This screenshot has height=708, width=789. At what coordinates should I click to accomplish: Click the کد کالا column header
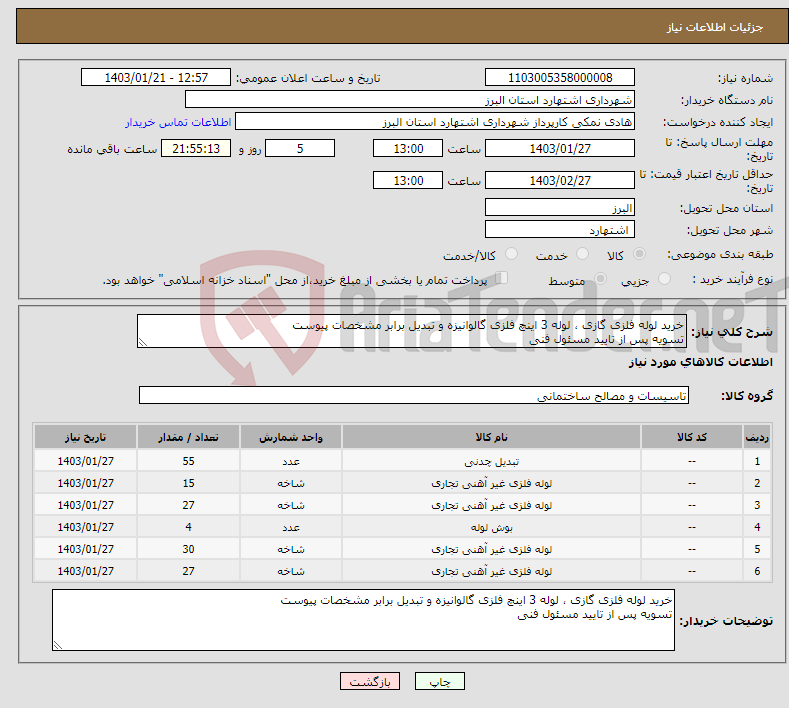tap(692, 437)
